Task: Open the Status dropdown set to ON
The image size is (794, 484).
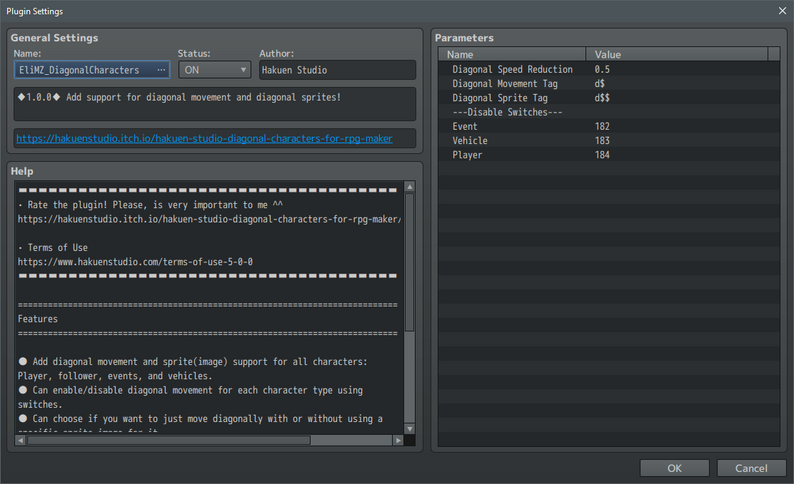Action: click(214, 70)
